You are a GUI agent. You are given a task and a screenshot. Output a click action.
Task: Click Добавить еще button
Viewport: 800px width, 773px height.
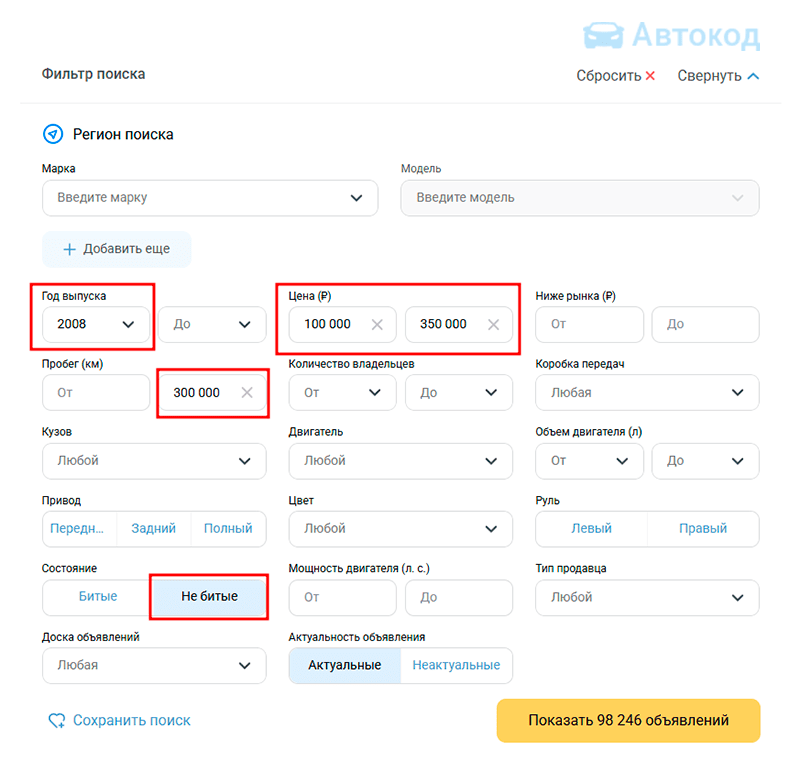coord(117,249)
